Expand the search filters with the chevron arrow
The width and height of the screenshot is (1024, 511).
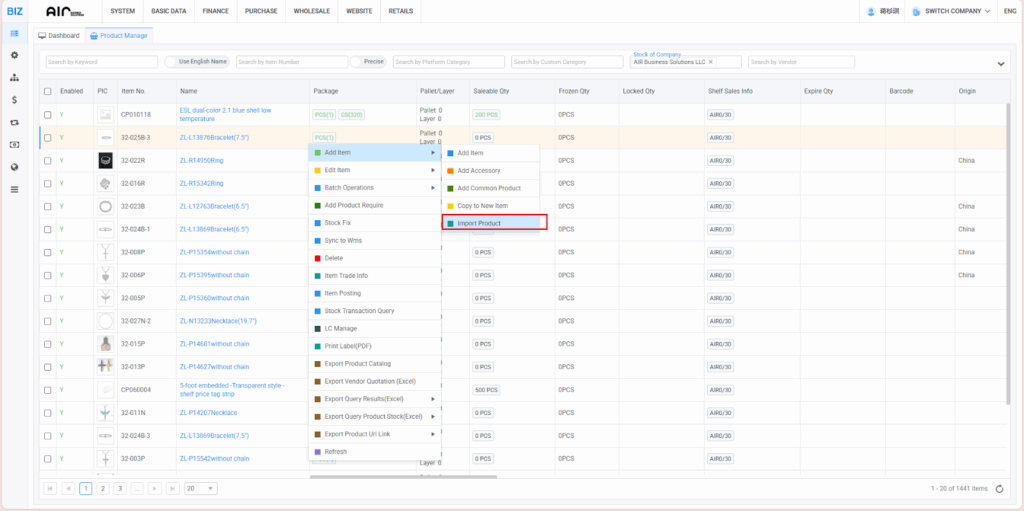click(x=1001, y=64)
